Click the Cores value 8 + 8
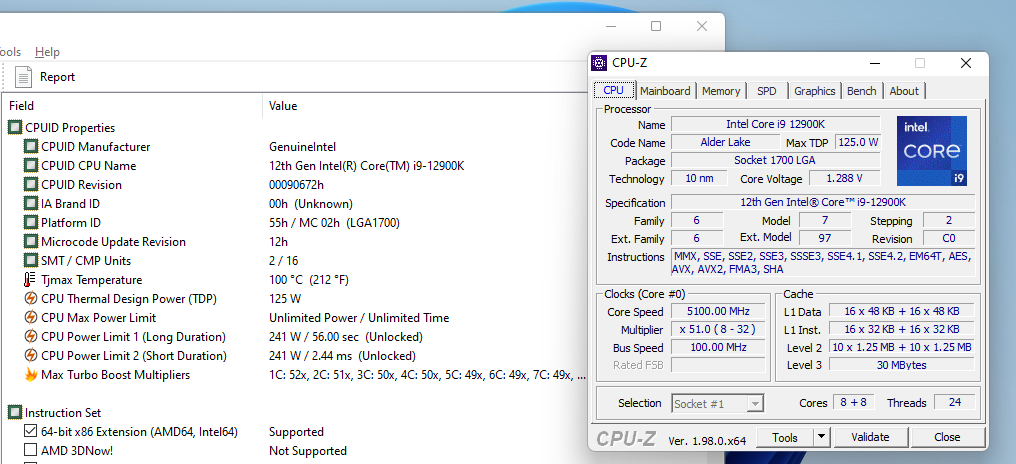Viewport: 1016px width, 464px height. (853, 402)
